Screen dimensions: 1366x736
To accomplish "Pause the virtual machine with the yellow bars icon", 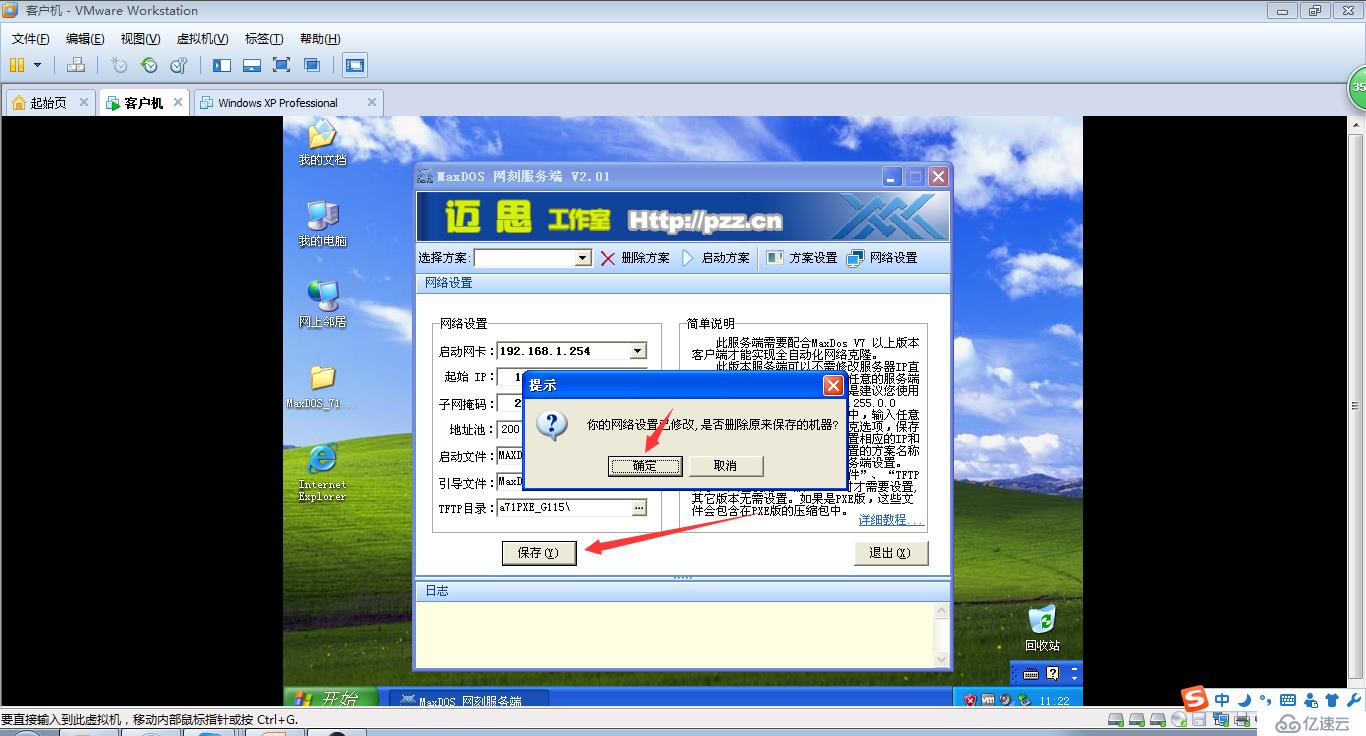I will tap(17, 65).
